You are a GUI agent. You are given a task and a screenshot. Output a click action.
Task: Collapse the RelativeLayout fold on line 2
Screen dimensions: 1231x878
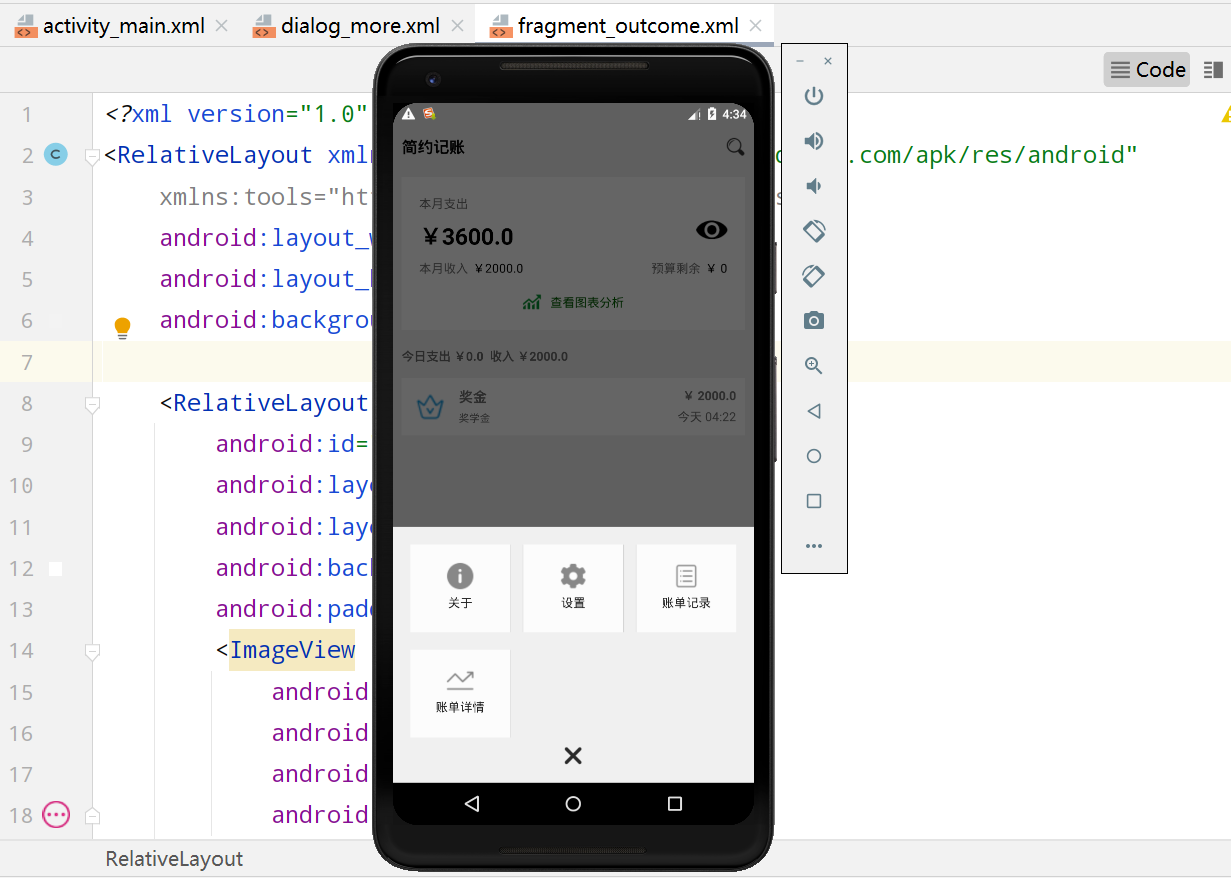(x=92, y=156)
